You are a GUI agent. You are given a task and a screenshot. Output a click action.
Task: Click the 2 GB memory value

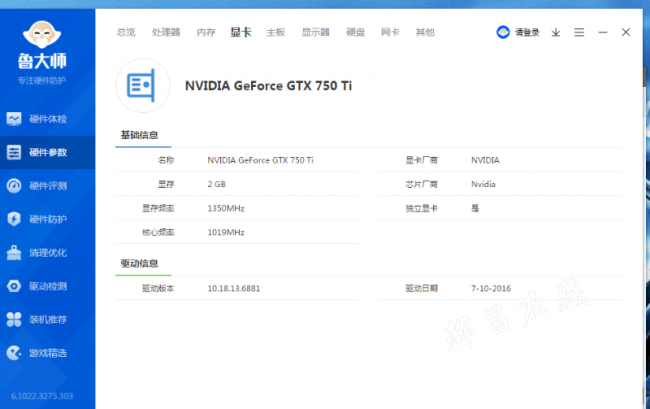pos(216,184)
